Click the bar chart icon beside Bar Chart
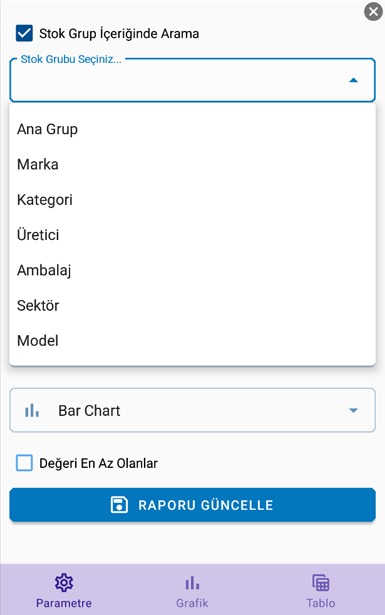Viewport: 385px width, 615px height. 32,411
